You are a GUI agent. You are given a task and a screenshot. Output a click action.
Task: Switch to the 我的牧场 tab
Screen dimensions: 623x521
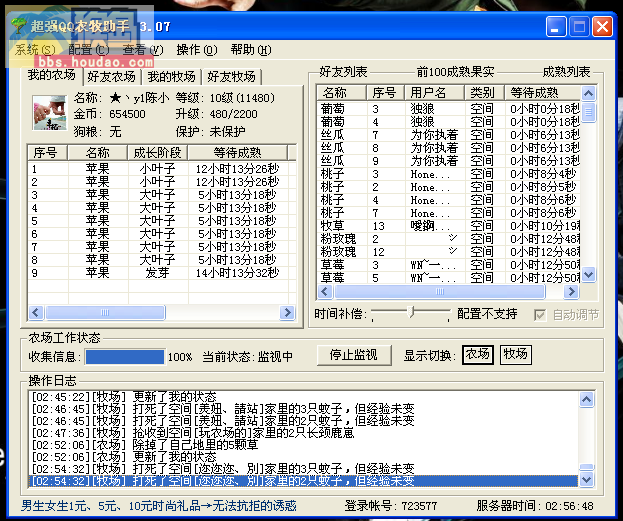[171, 77]
